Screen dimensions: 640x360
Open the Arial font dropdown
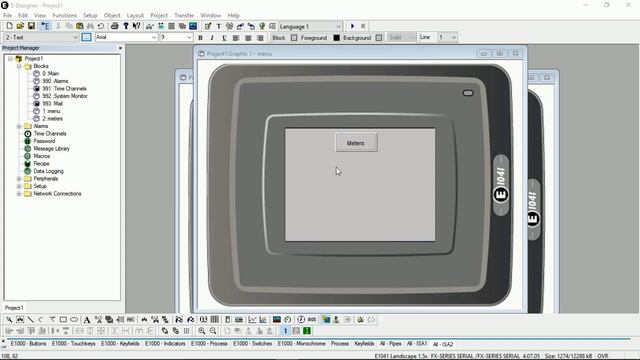(154, 37)
